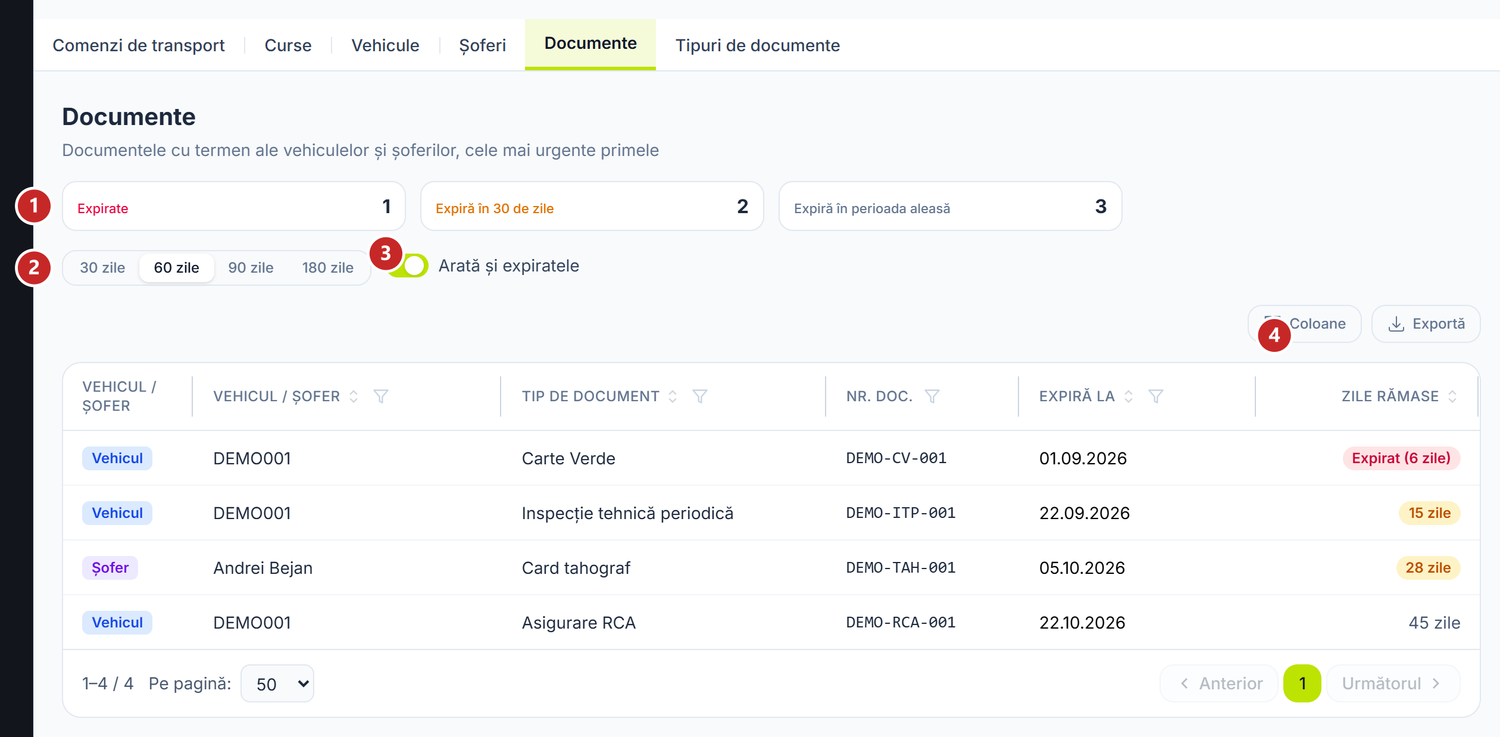
Task: Open filter for Expiră la column
Action: click(1156, 397)
